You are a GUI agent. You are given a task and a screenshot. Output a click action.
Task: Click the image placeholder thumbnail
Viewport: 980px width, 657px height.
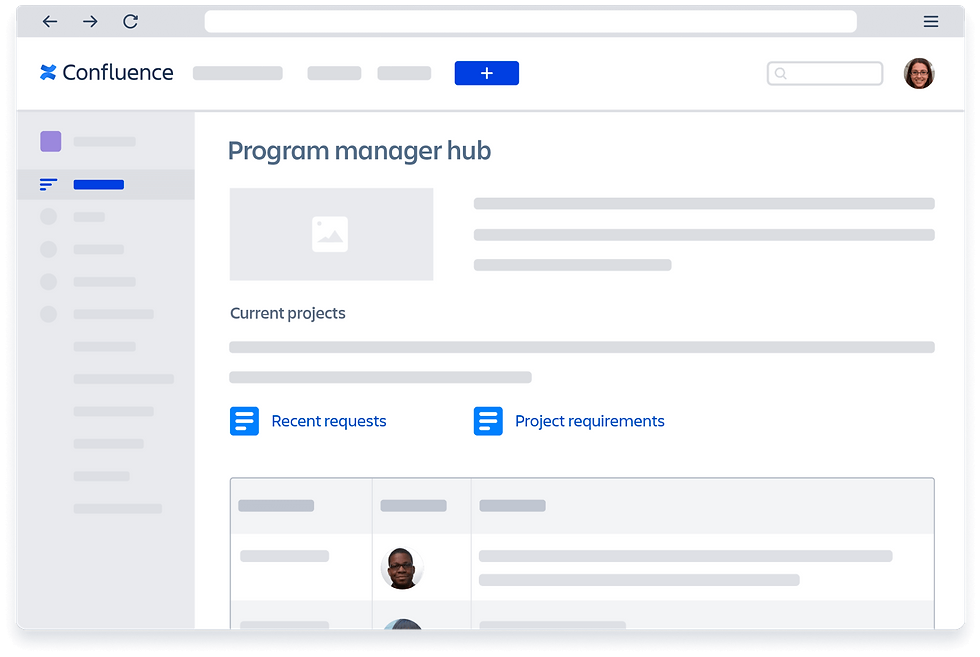331,234
